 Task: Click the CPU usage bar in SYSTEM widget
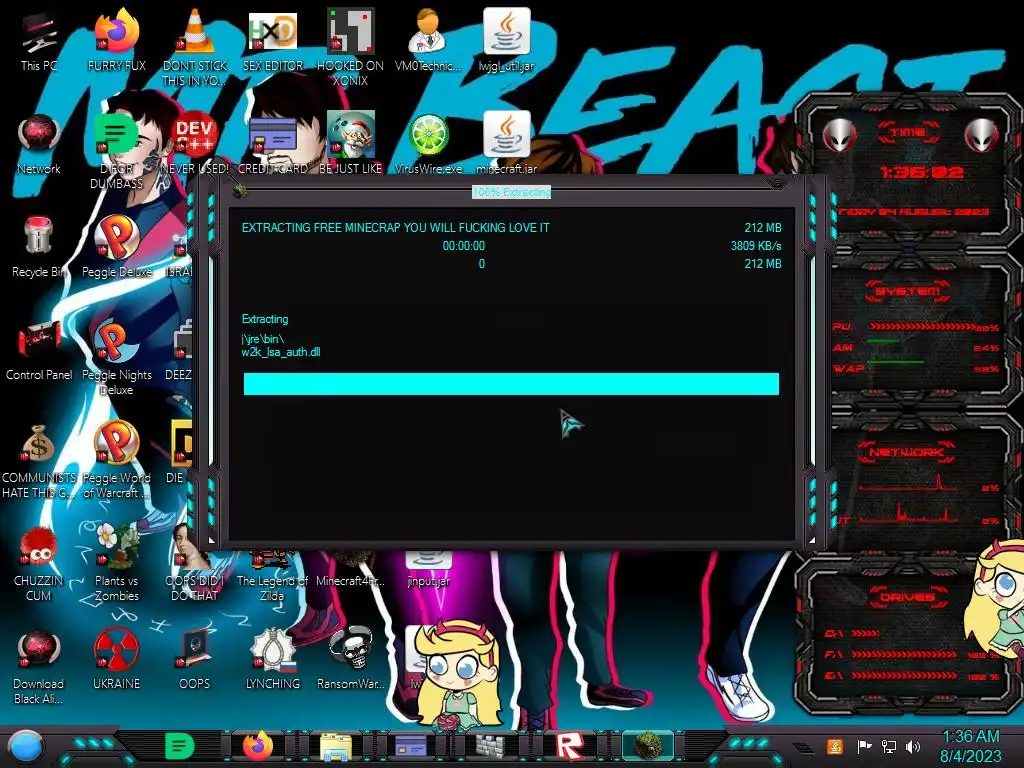pyautogui.click(x=922, y=327)
